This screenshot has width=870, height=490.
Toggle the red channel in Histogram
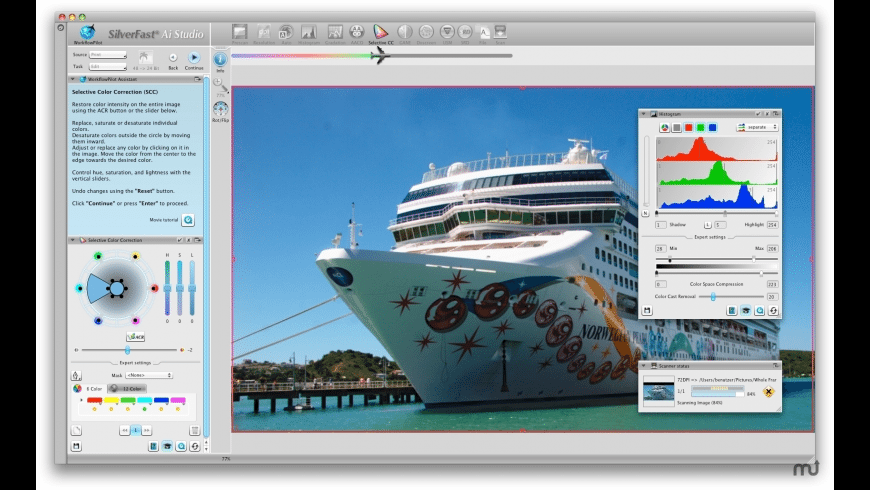[689, 128]
